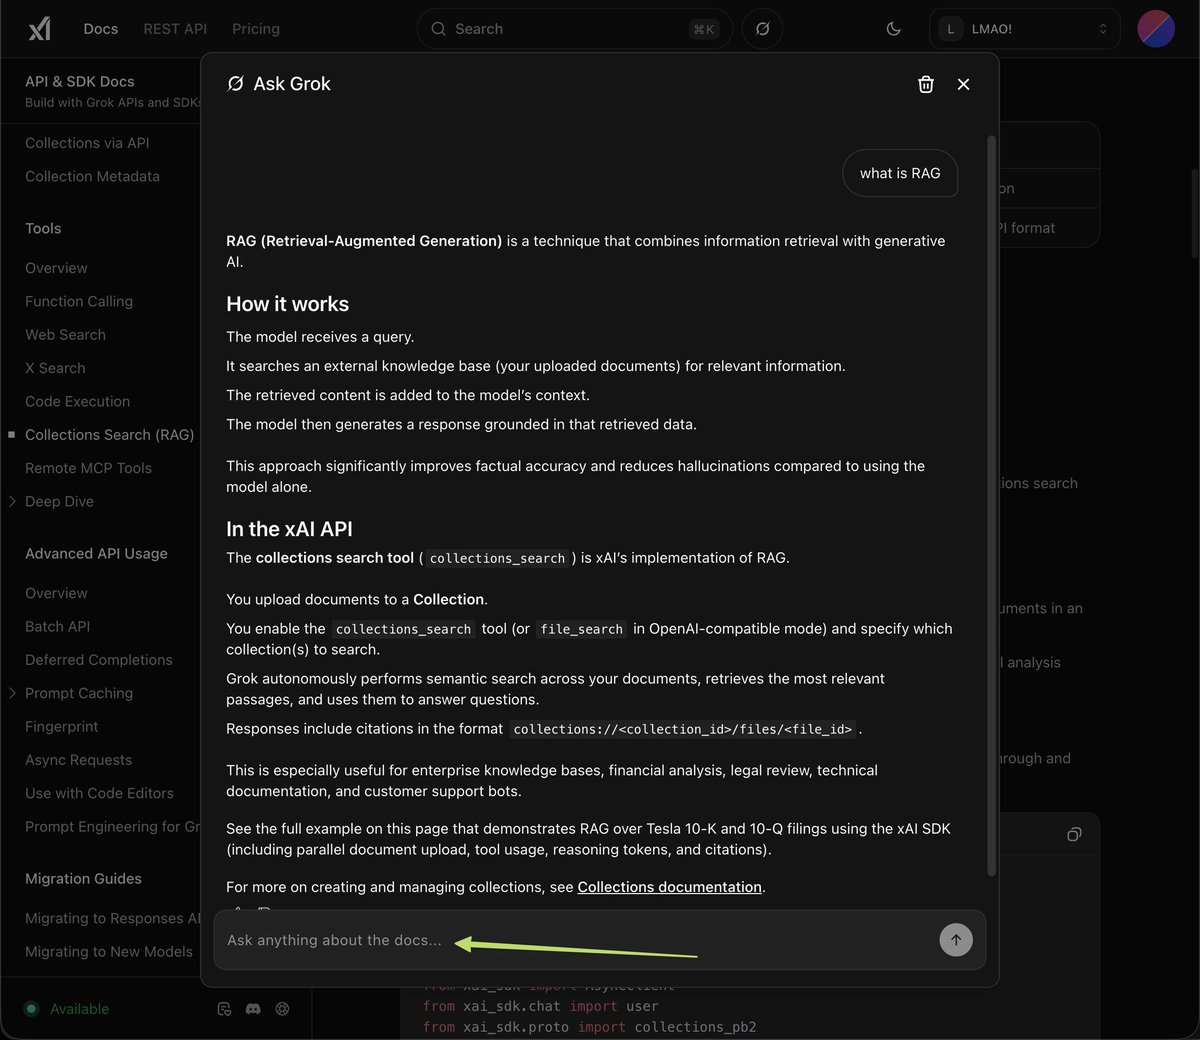Open the feedback icon in sidebar footer
Image resolution: width=1200 pixels, height=1040 pixels.
224,1009
